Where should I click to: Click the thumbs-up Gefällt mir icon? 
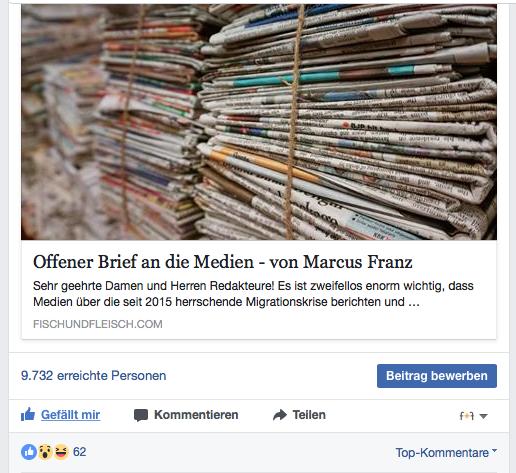coord(28,415)
